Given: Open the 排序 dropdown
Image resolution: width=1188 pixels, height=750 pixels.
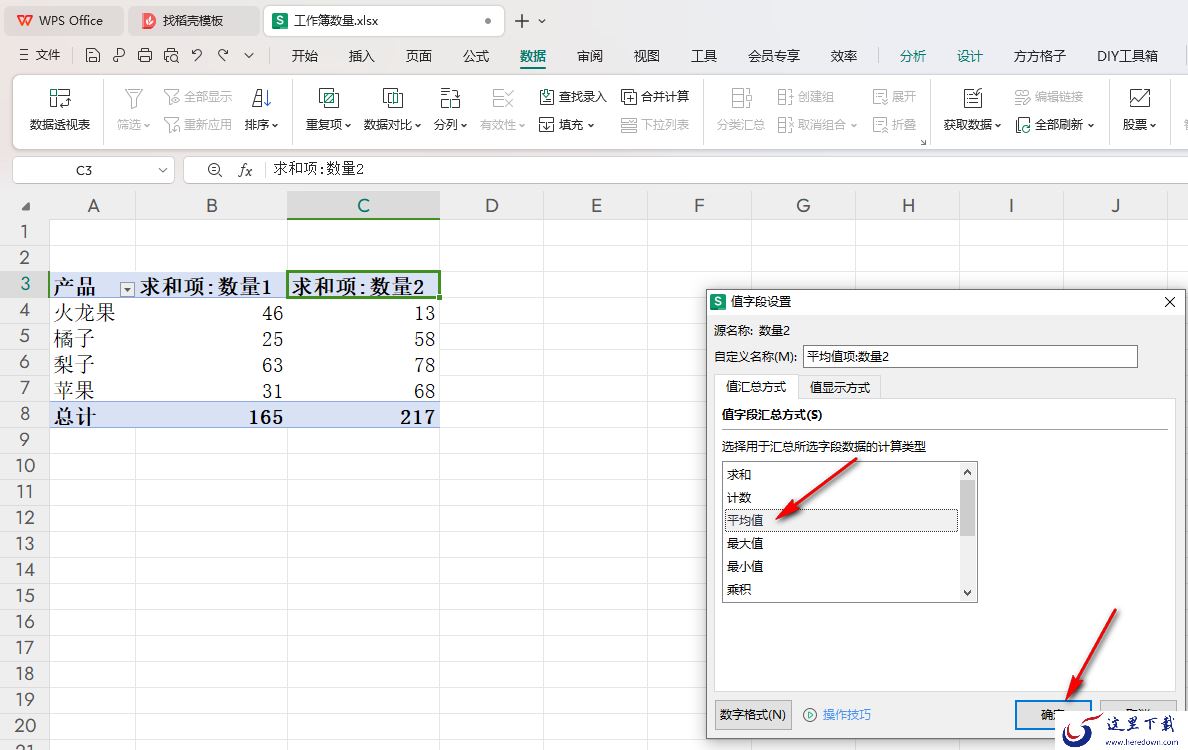Looking at the screenshot, I should (x=261, y=124).
